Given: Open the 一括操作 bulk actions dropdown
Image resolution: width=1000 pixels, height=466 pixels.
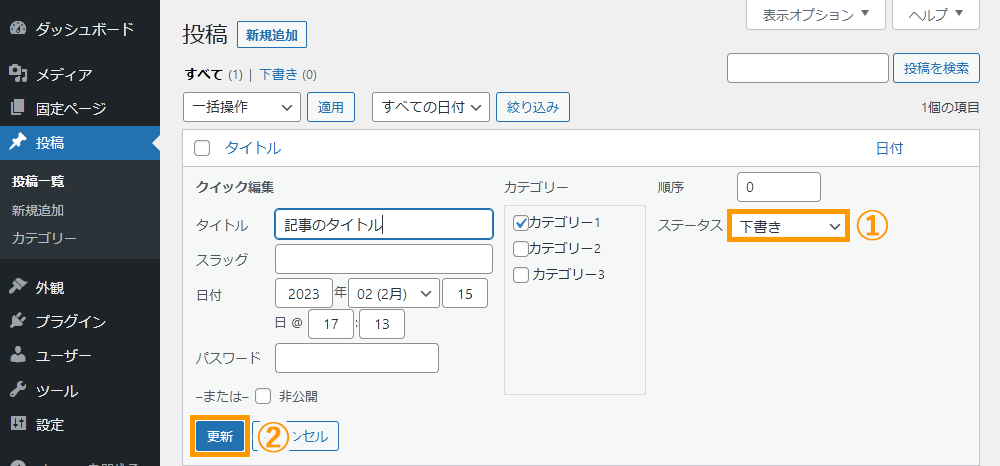Looking at the screenshot, I should click(242, 107).
